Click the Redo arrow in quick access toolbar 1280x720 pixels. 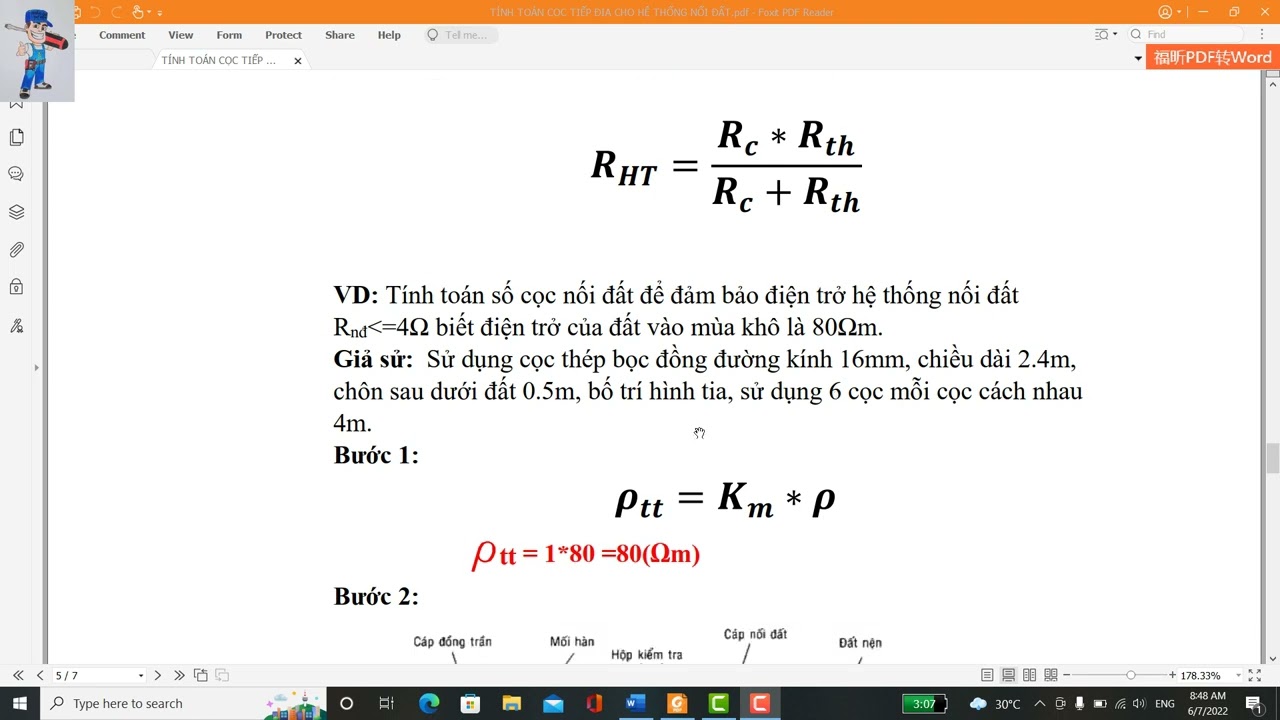117,12
